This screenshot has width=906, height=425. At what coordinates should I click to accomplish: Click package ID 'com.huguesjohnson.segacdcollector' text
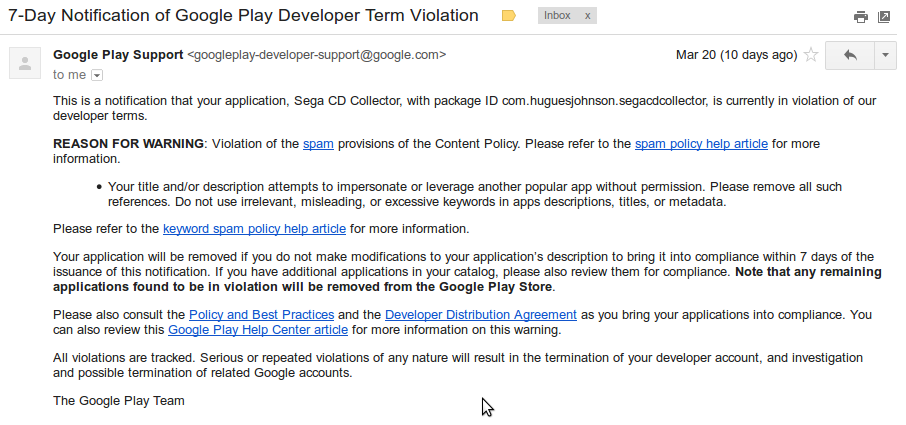tap(604, 102)
